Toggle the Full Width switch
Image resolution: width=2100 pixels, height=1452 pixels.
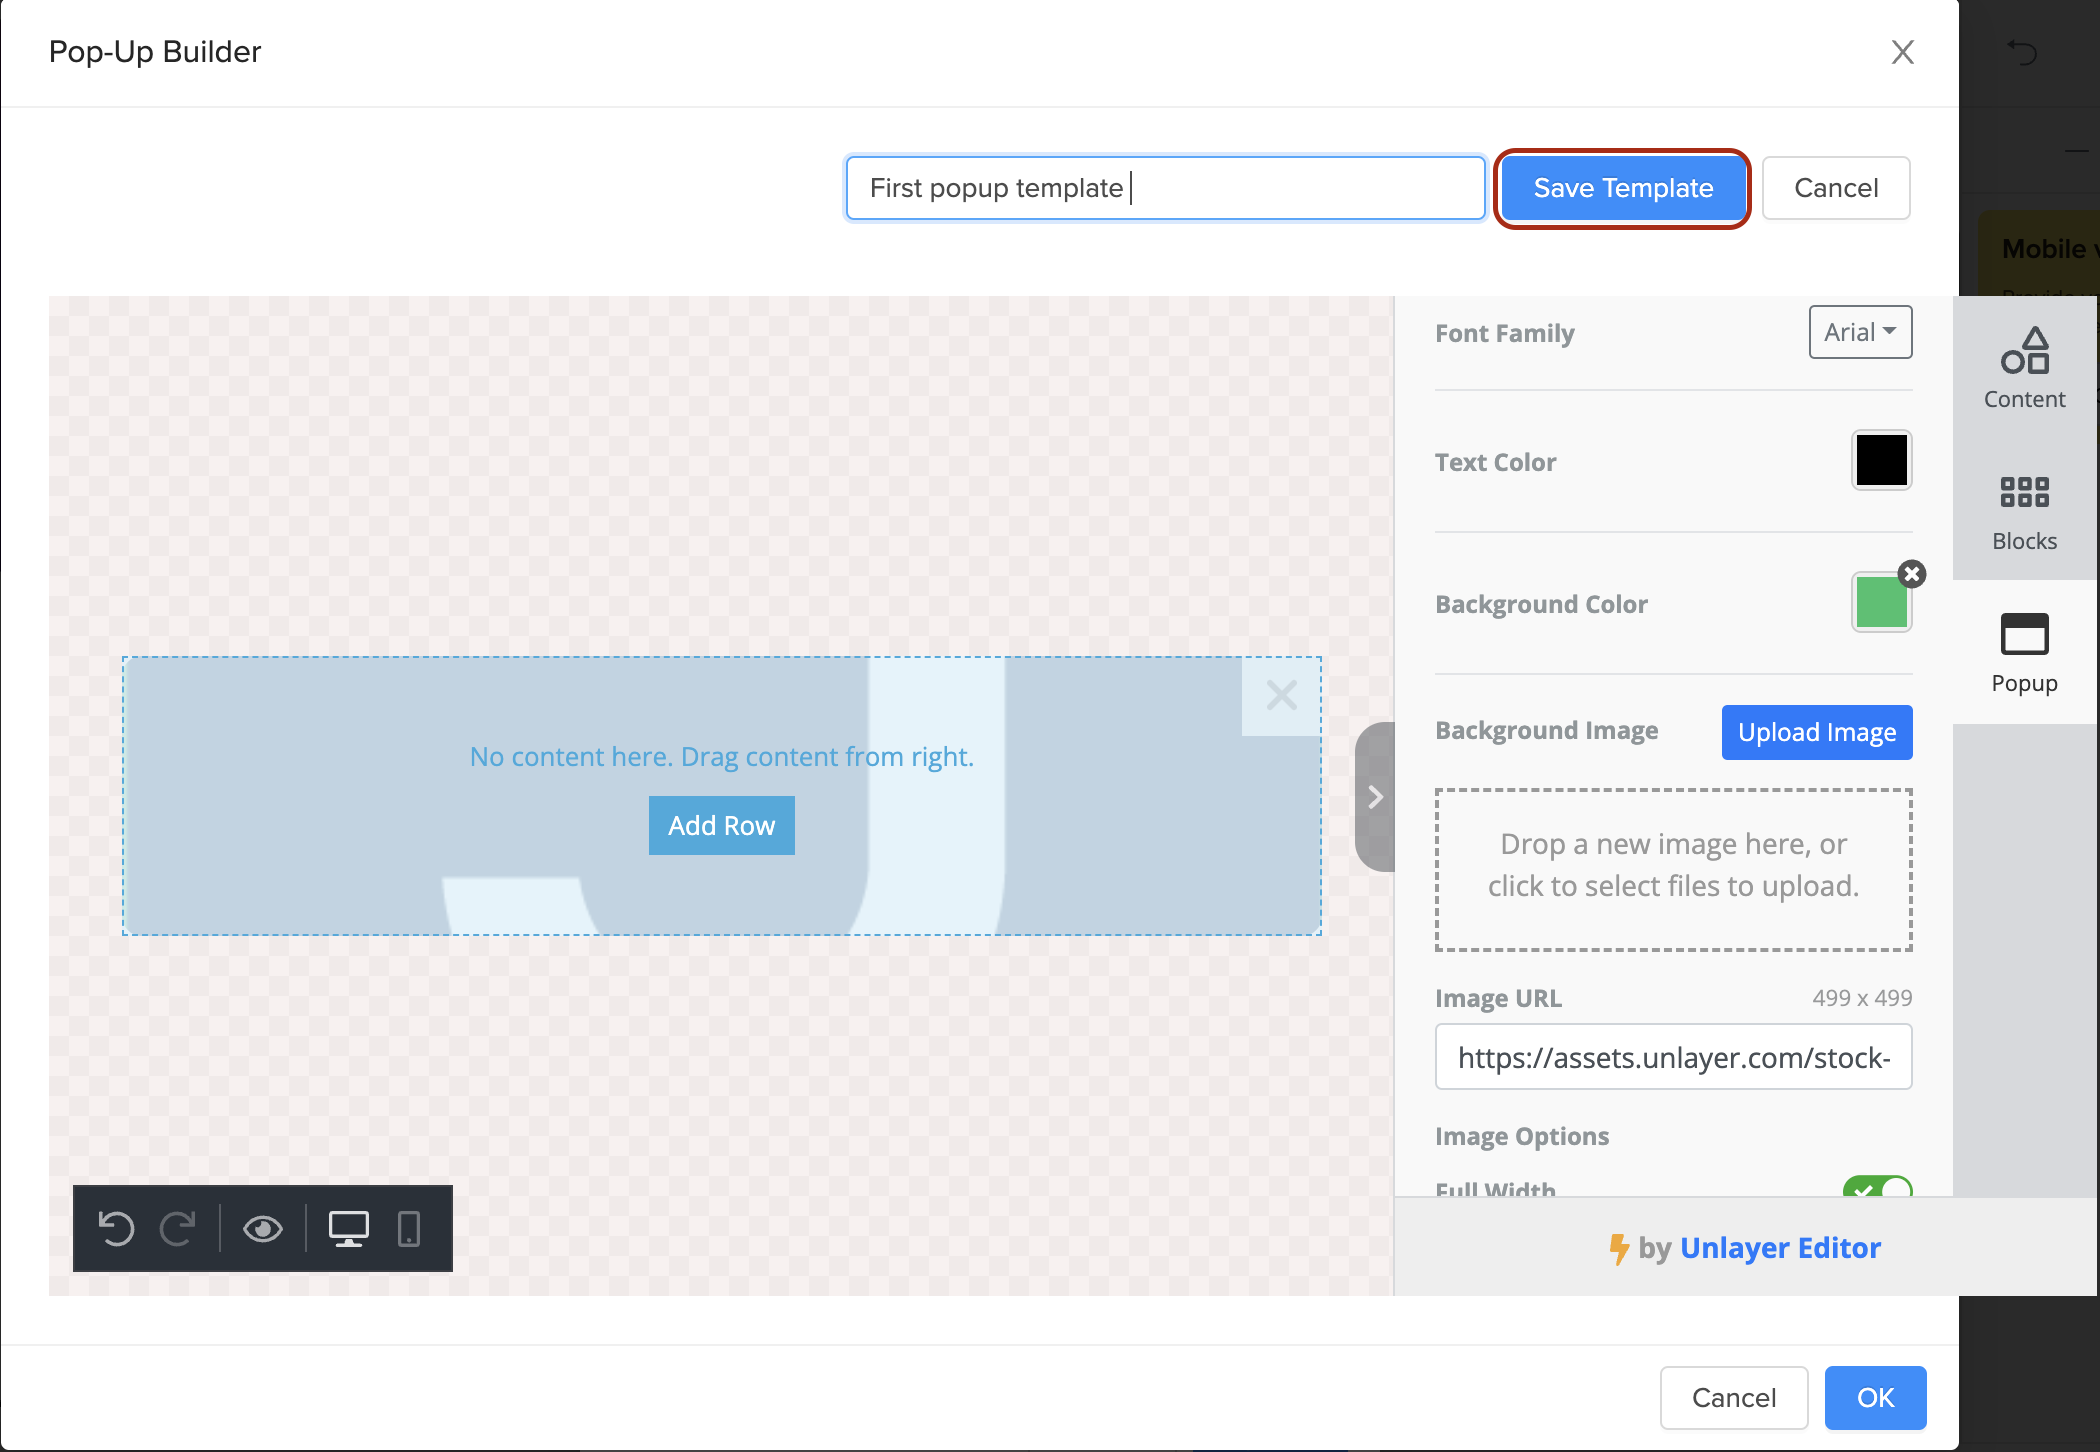point(1877,1188)
